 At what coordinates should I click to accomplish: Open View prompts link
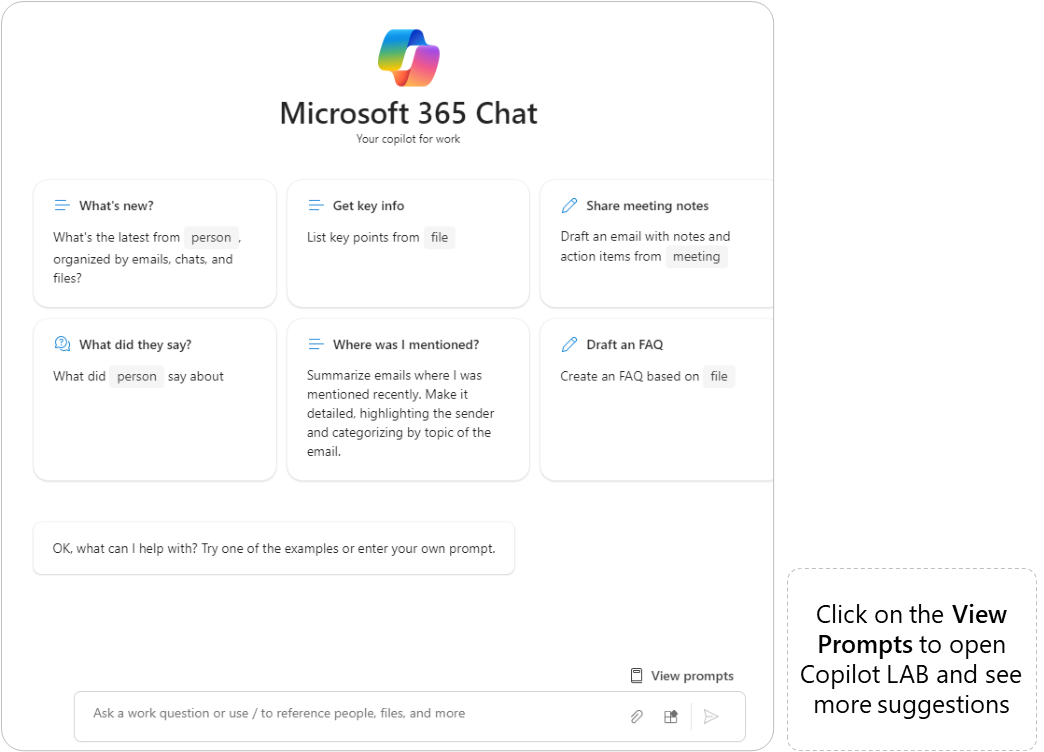[692, 676]
